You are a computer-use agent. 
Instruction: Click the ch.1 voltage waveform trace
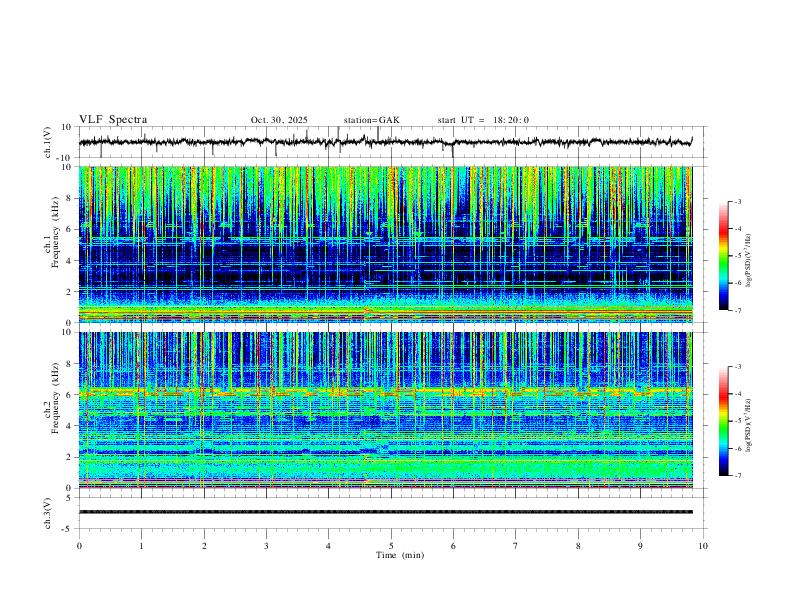click(385, 142)
